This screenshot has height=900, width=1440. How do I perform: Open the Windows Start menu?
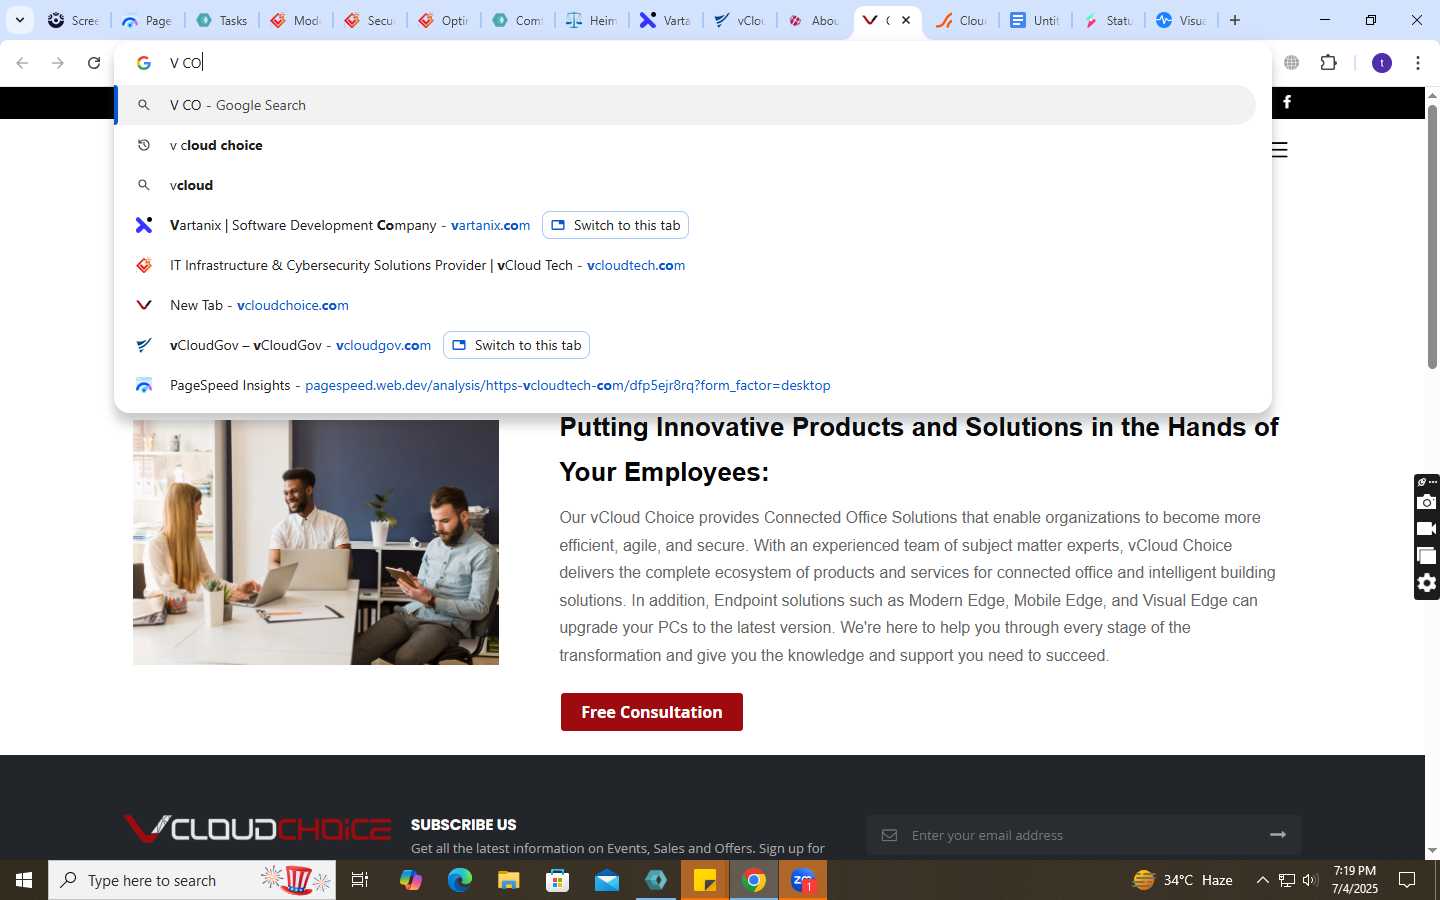24,880
